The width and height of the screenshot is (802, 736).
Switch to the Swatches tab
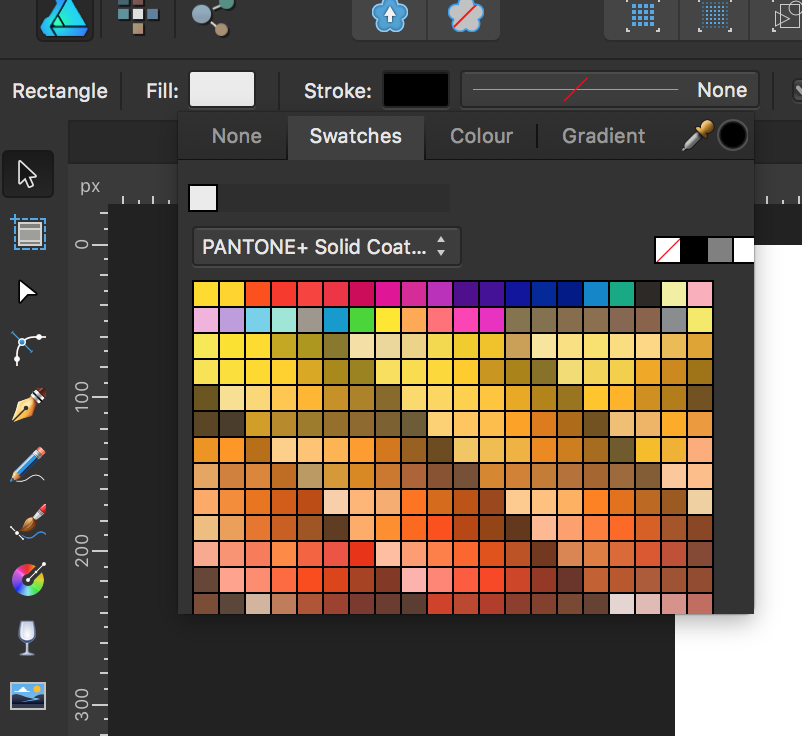356,137
